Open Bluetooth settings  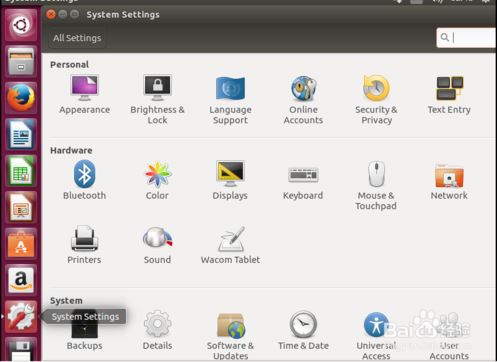point(84,180)
